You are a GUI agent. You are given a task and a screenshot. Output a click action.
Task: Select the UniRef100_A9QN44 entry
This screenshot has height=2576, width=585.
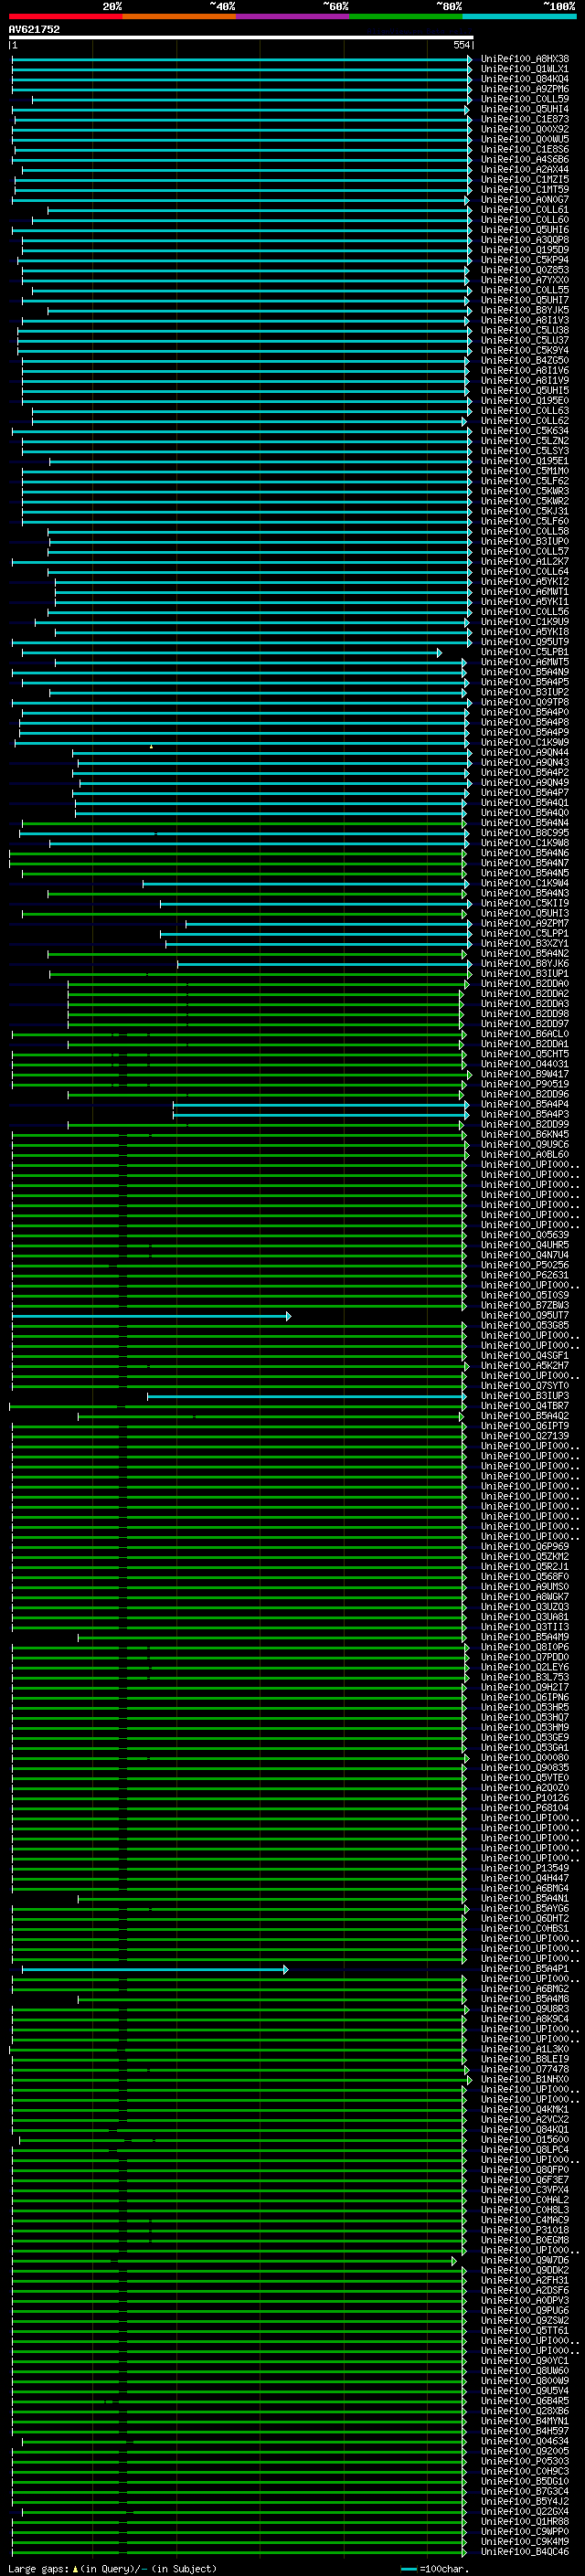(524, 753)
